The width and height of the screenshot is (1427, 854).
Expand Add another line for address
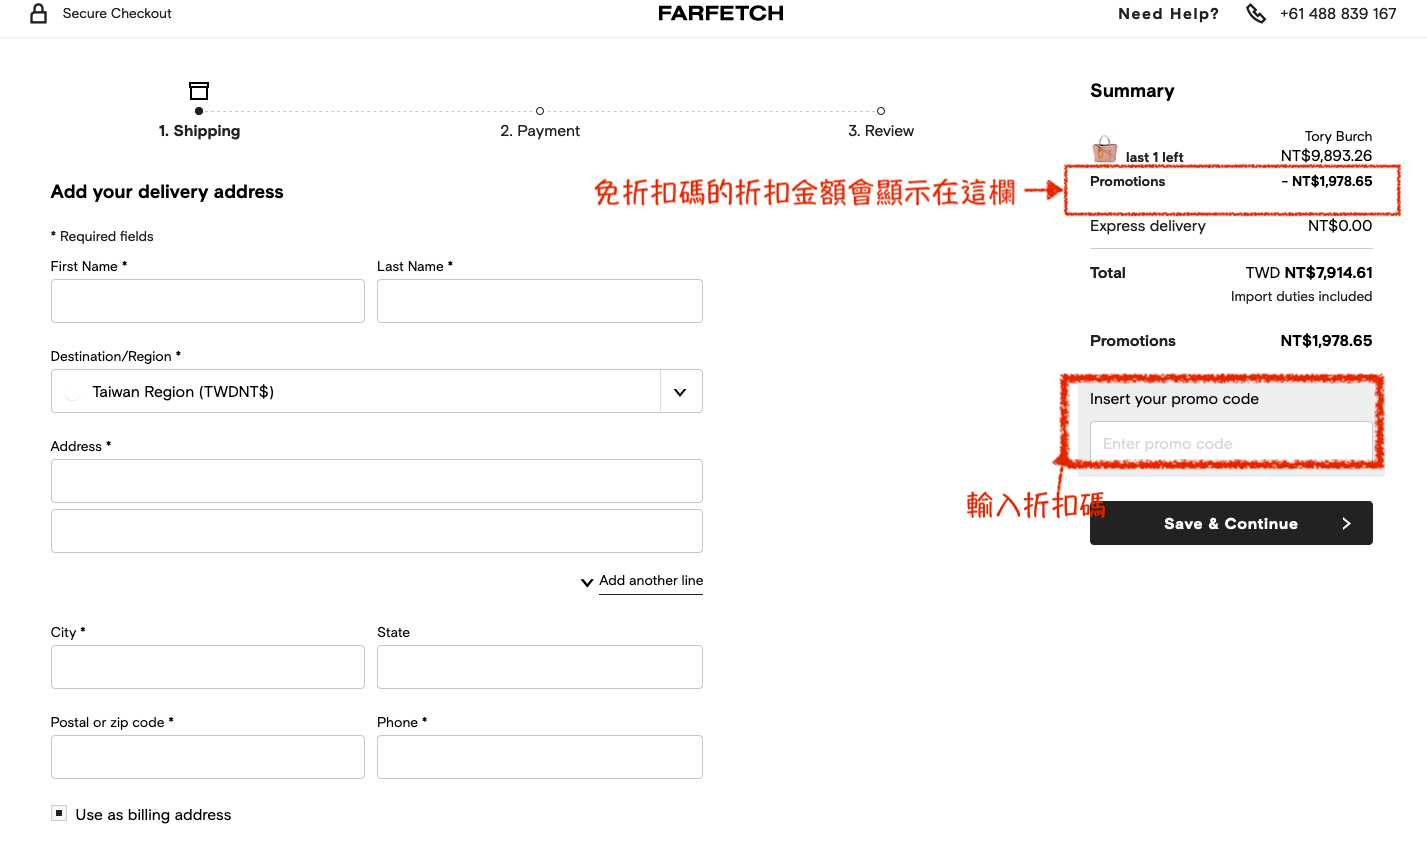pos(650,581)
